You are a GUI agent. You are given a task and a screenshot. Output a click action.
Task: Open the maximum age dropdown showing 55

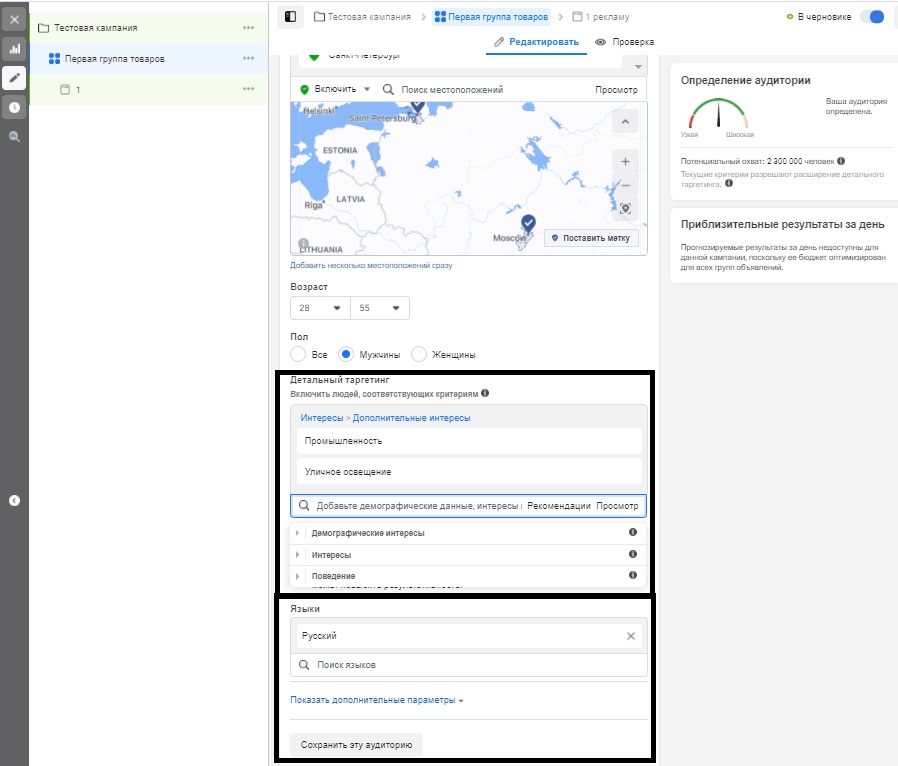pos(380,308)
